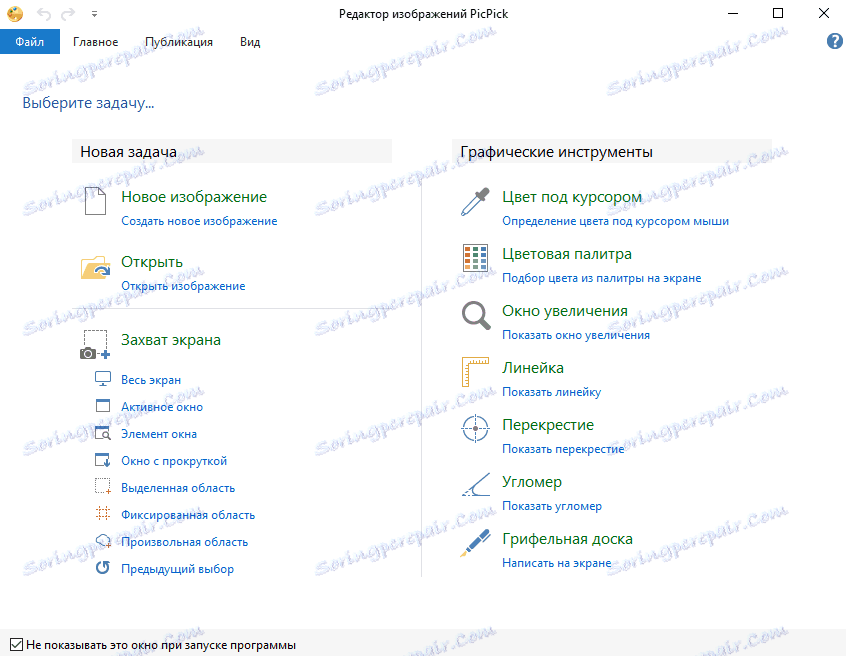Select 'Весь экран' capture option
The width and height of the screenshot is (846, 656).
[x=151, y=380]
